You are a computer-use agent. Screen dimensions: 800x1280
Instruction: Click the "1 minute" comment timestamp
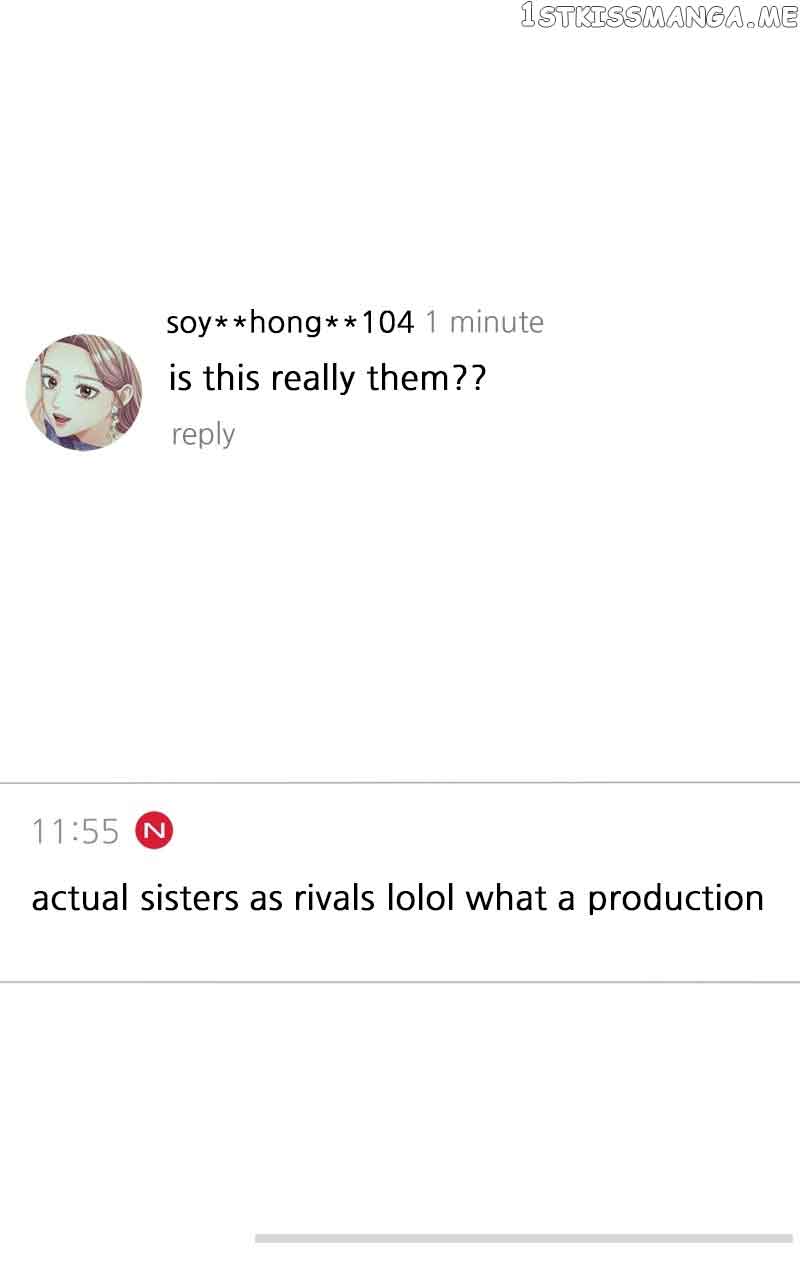click(x=484, y=322)
